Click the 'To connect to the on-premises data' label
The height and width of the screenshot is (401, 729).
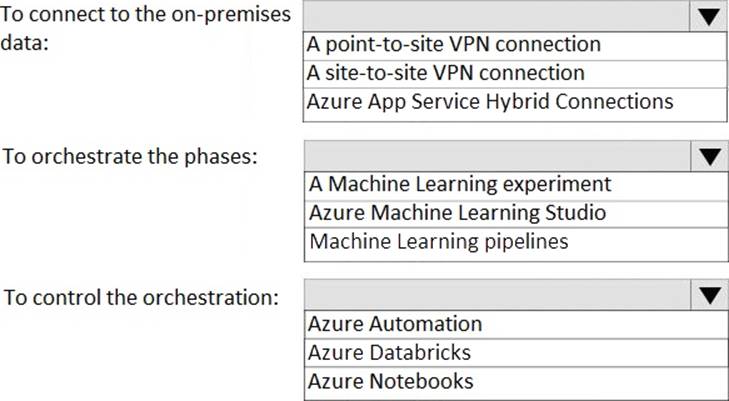click(x=146, y=28)
